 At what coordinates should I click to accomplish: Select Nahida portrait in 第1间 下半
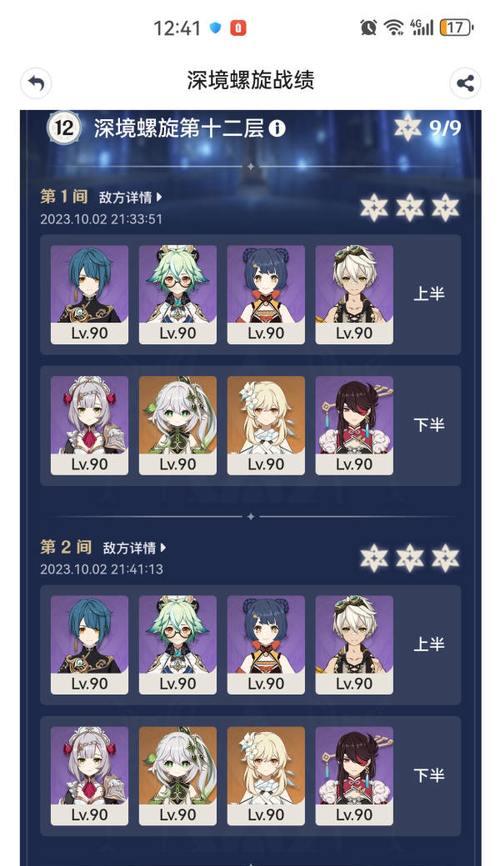177,425
